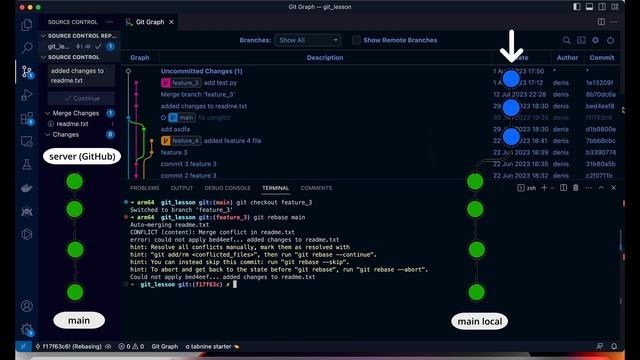Image resolution: width=640 pixels, height=360 pixels.
Task: Split the terminal
Action: (x=563, y=188)
